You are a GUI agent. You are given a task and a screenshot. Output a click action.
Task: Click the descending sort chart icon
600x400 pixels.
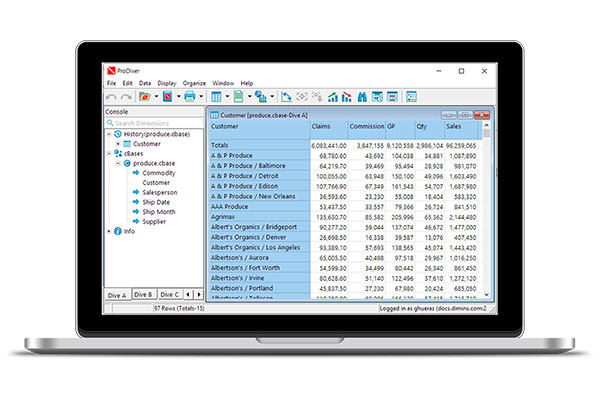pyautogui.click(x=347, y=97)
